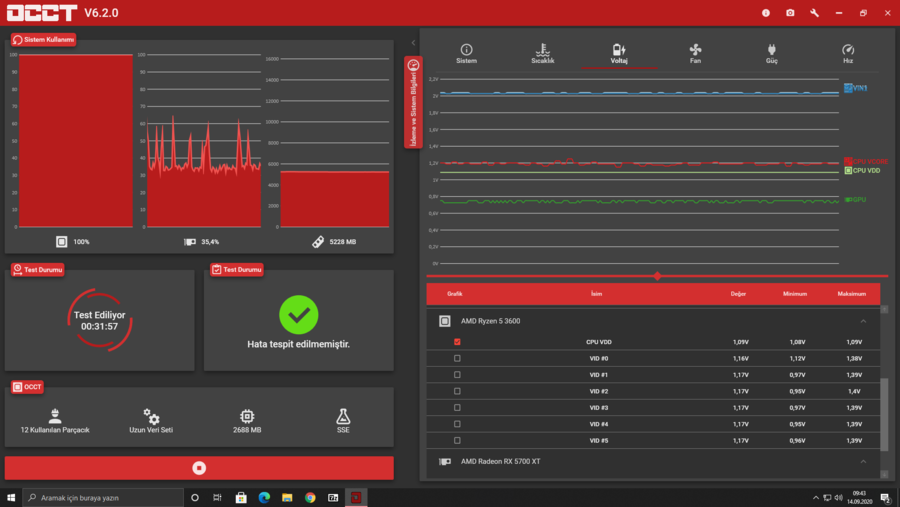Click the VIN1 legend swatch

(x=848, y=88)
